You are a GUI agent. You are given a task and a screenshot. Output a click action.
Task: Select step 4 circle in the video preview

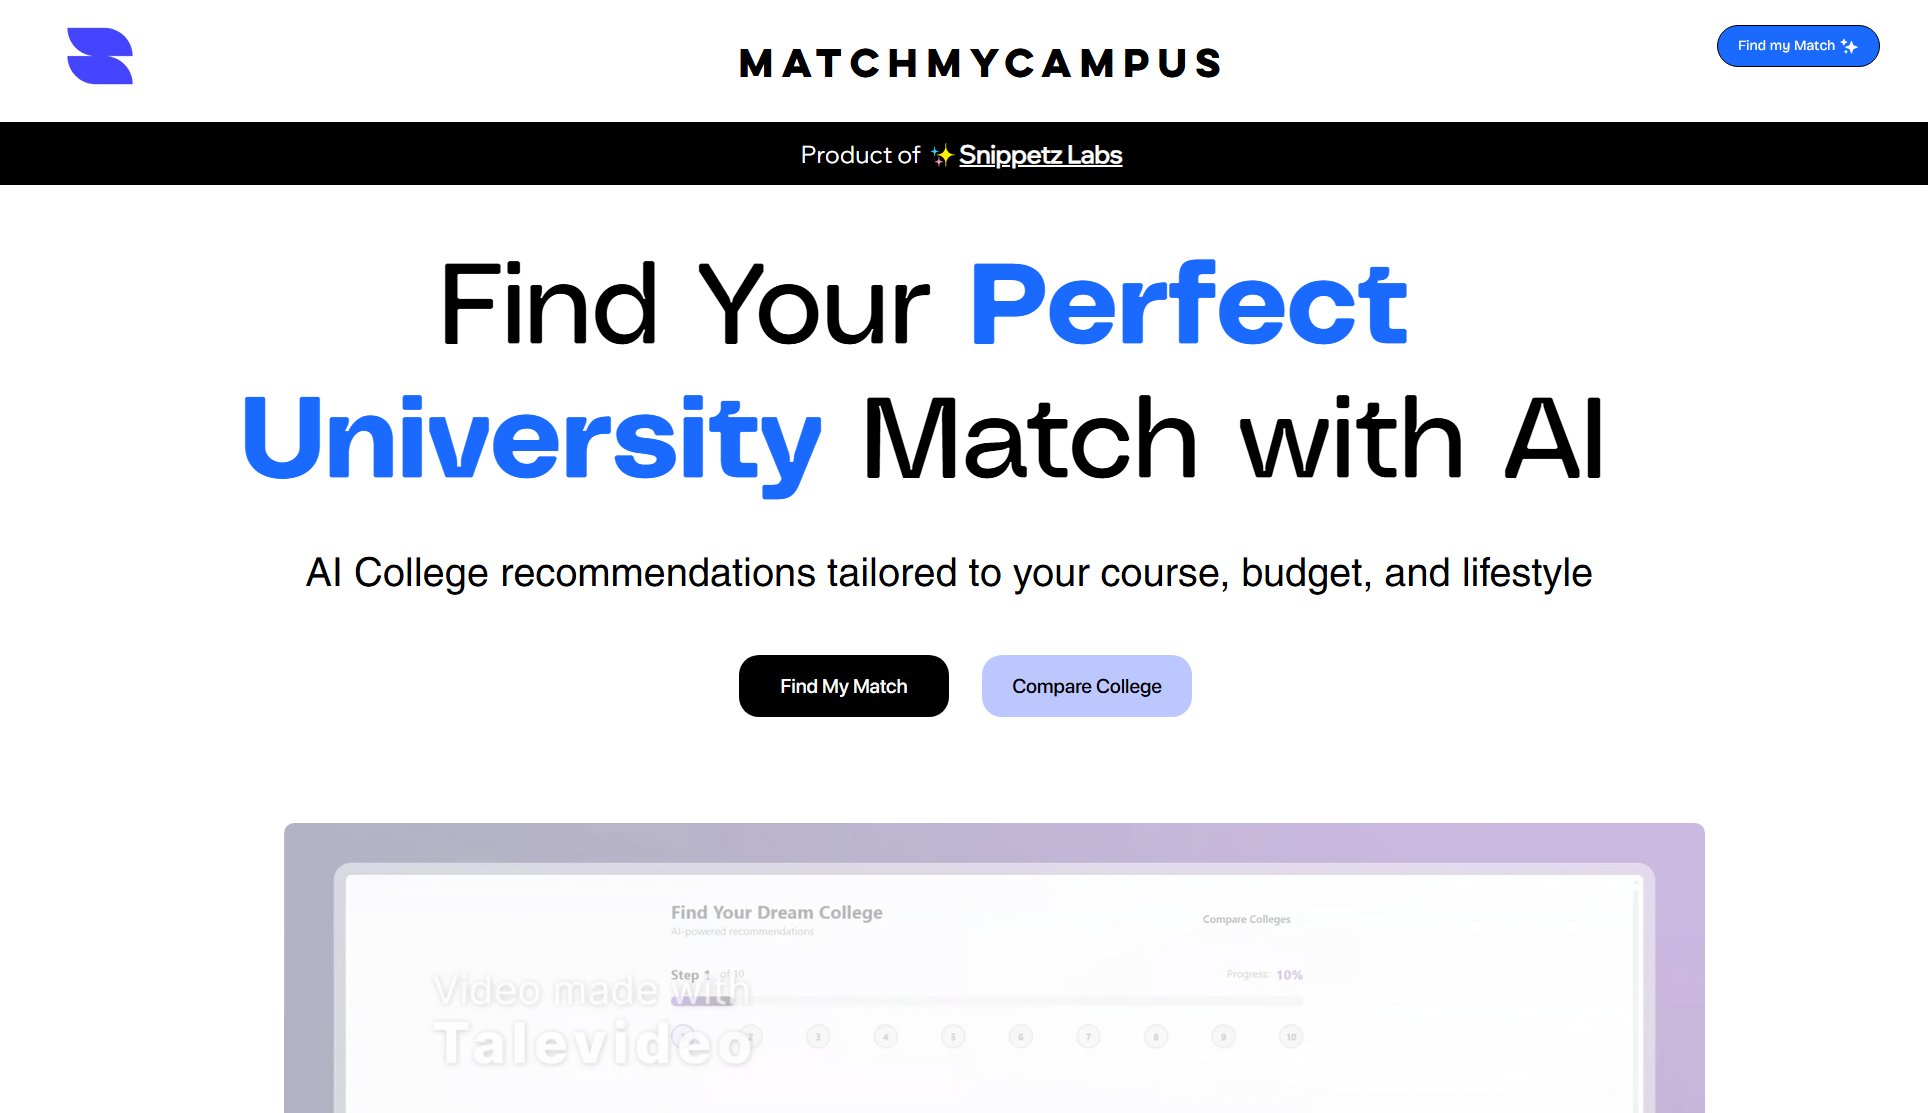[886, 1037]
